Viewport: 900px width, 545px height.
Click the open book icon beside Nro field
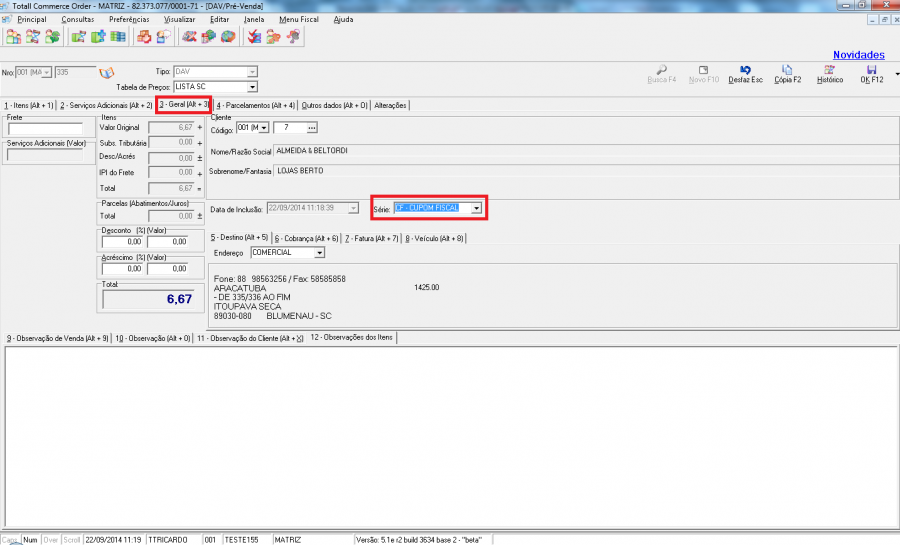pos(107,73)
